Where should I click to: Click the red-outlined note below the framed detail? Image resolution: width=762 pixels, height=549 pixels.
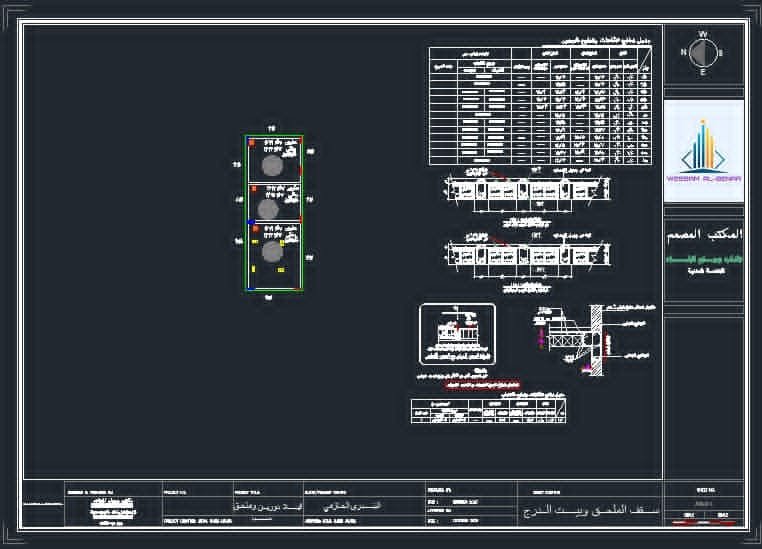coord(483,386)
